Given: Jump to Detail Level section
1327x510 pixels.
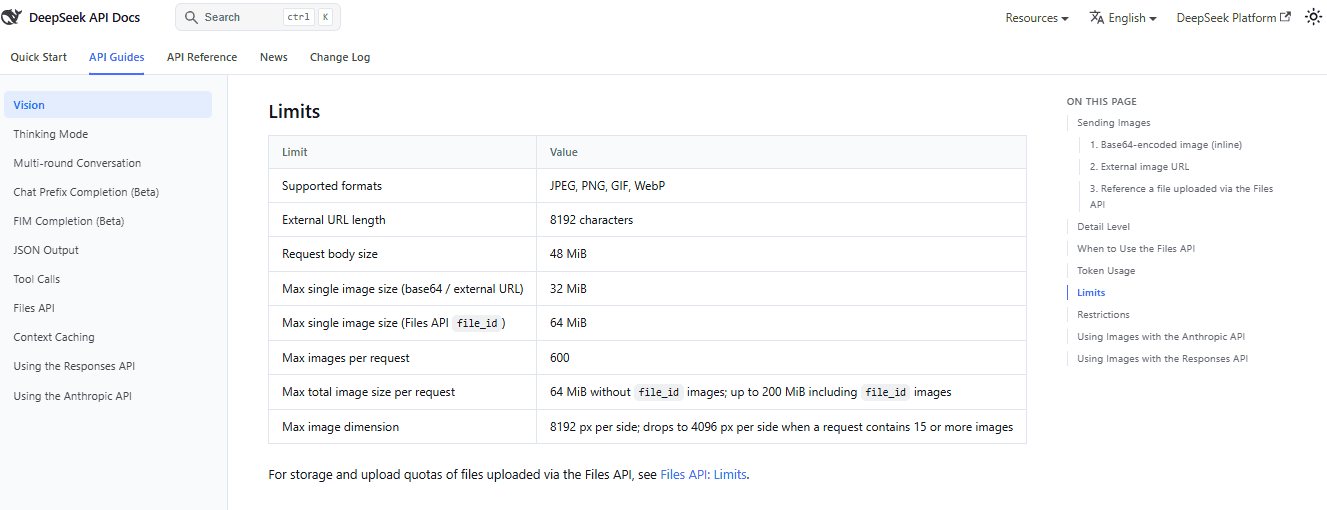Looking at the screenshot, I should coord(1103,227).
